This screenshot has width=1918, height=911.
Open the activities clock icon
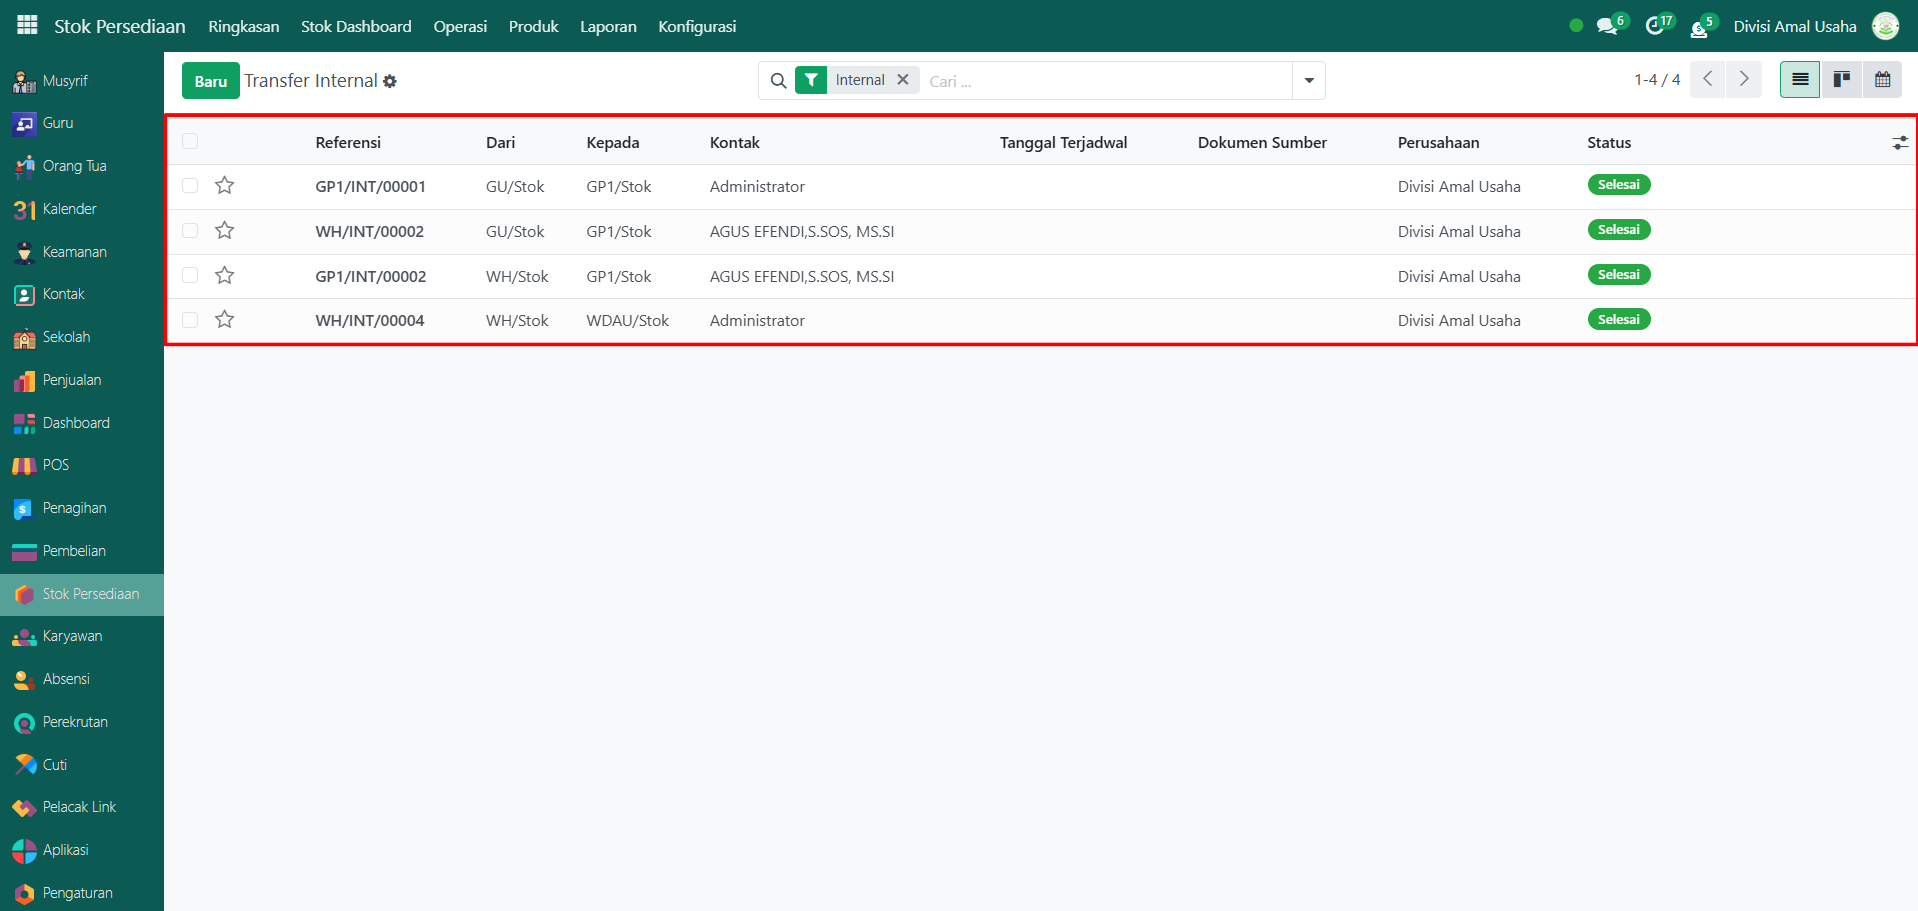coord(1655,27)
